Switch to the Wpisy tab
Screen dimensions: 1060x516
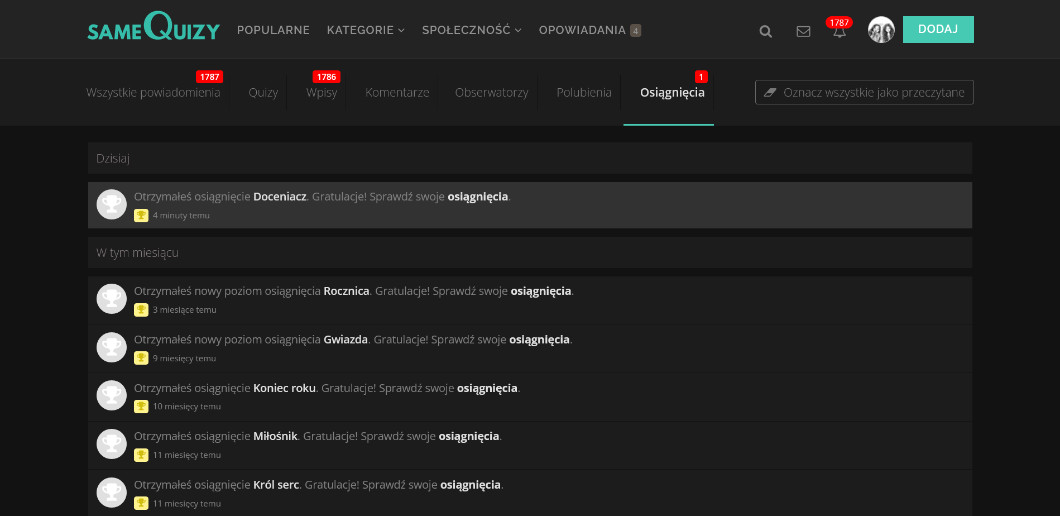tap(321, 93)
